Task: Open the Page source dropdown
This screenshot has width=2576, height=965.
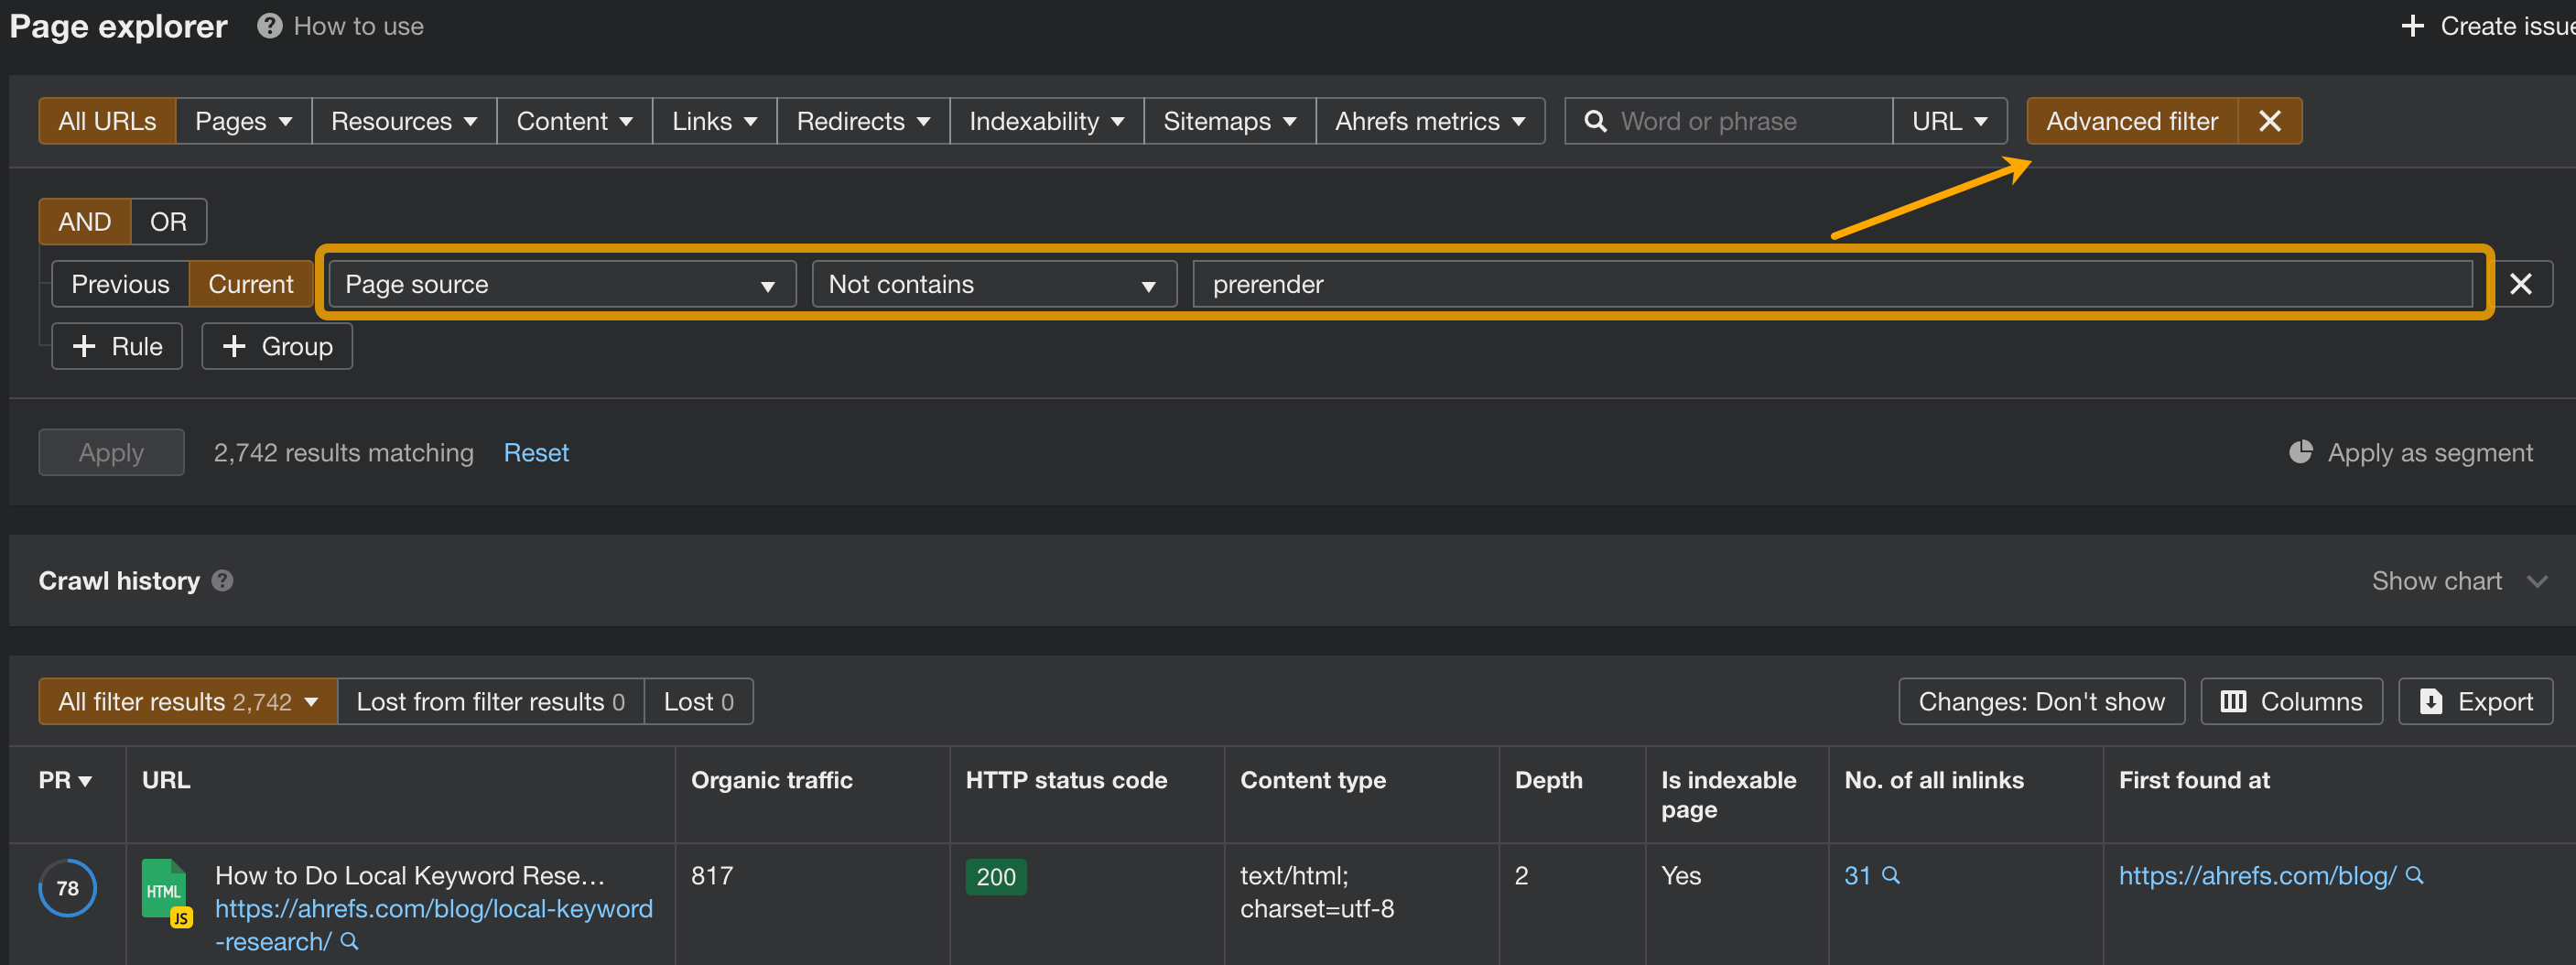Action: click(560, 283)
